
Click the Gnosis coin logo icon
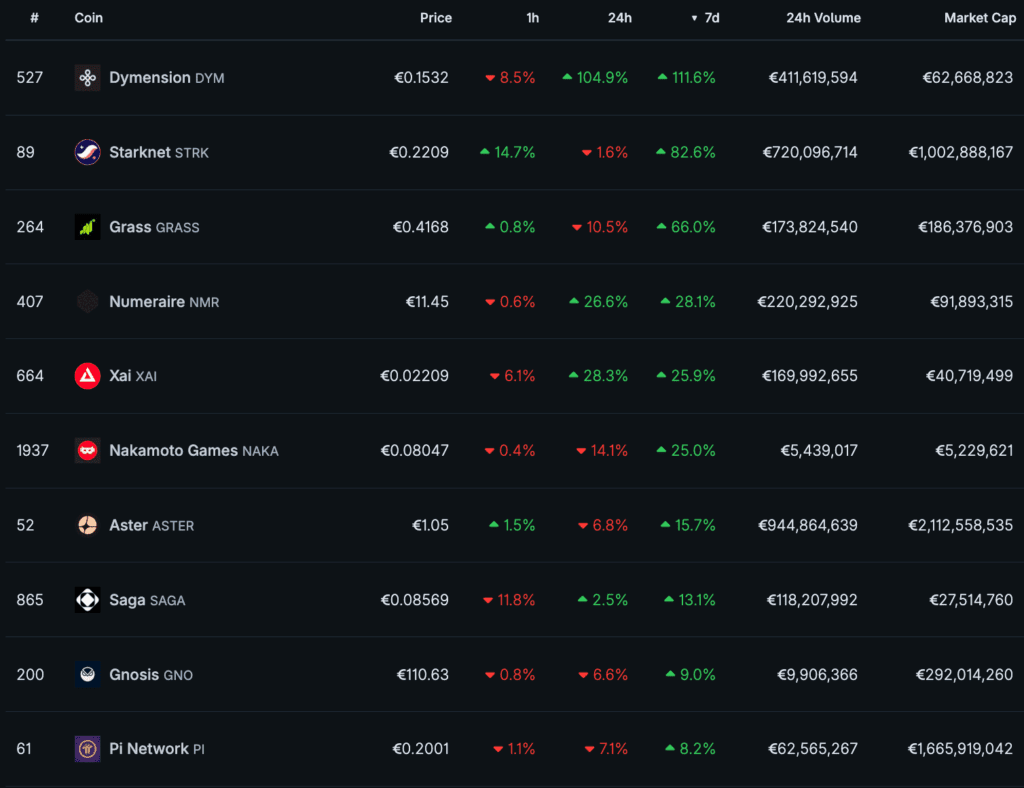(87, 675)
